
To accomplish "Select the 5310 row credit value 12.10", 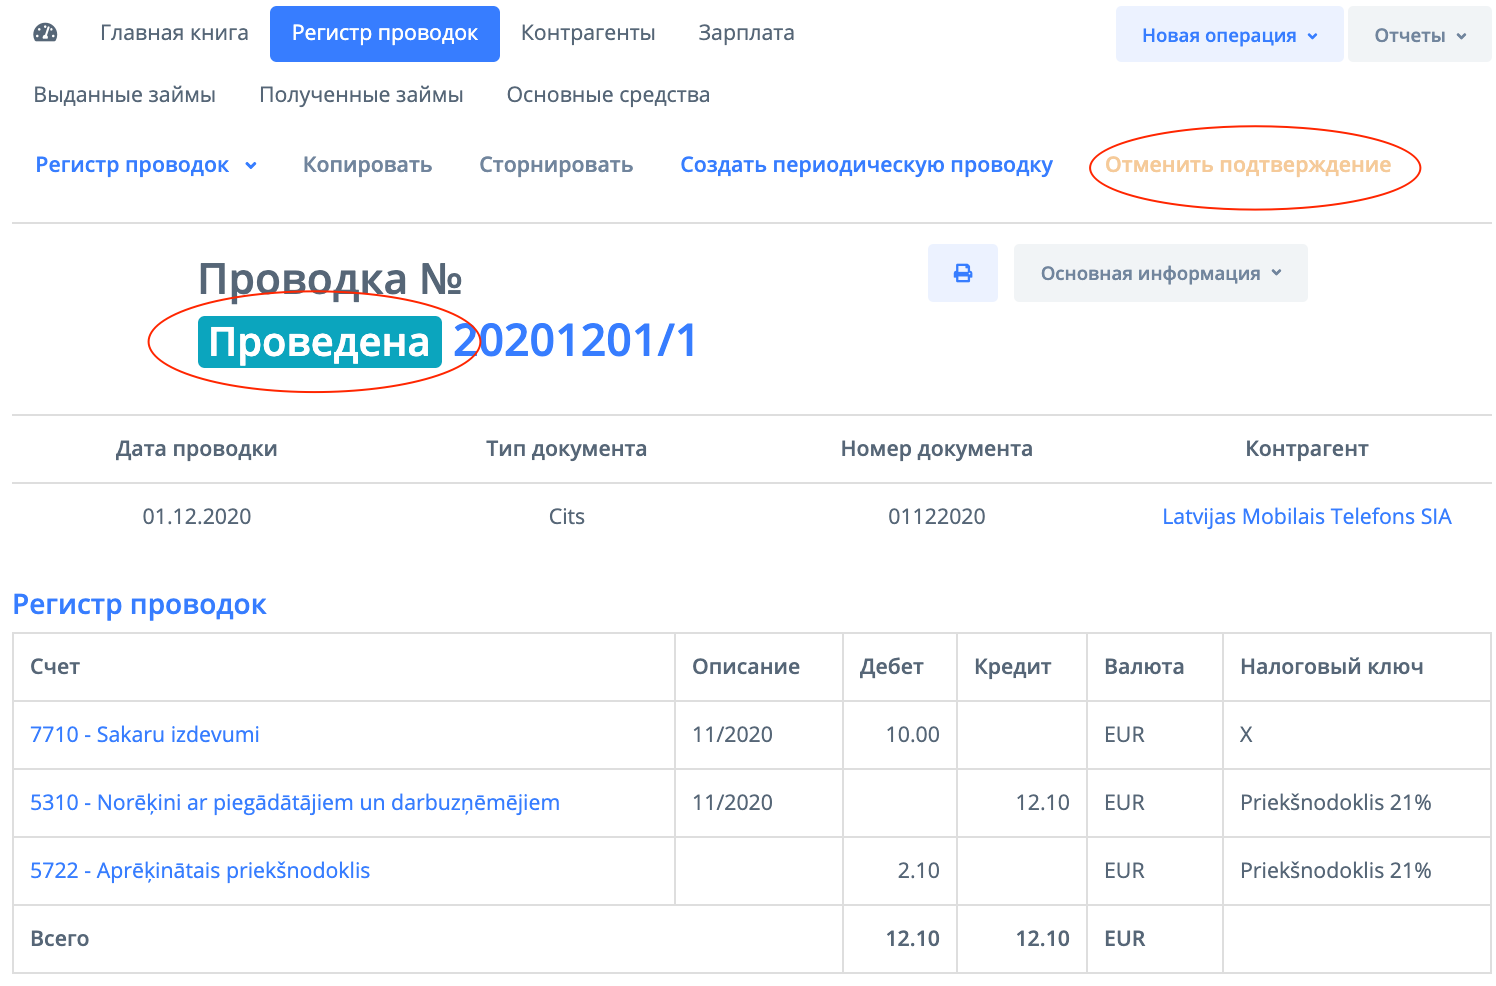I will point(1043,803).
